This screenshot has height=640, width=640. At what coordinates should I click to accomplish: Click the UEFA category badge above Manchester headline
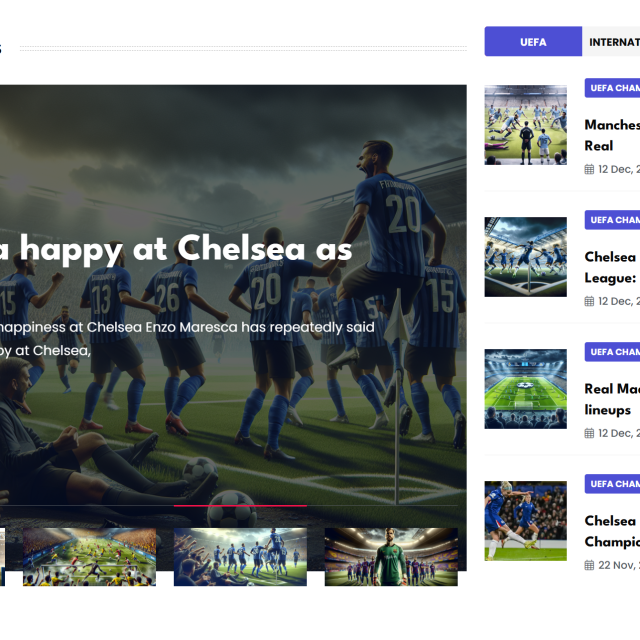pyautogui.click(x=612, y=88)
